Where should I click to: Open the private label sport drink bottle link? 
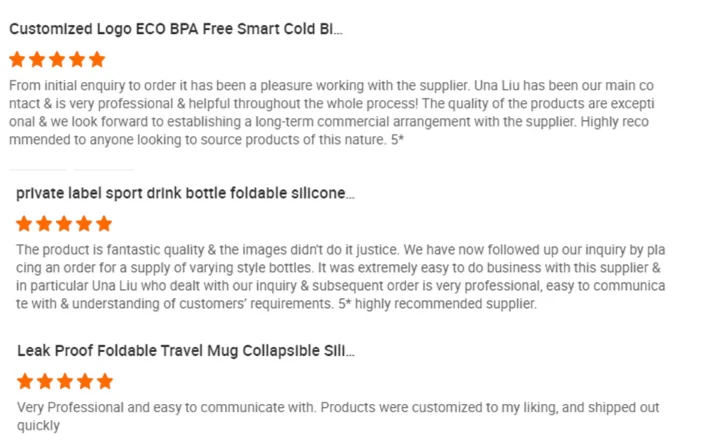[x=185, y=193]
